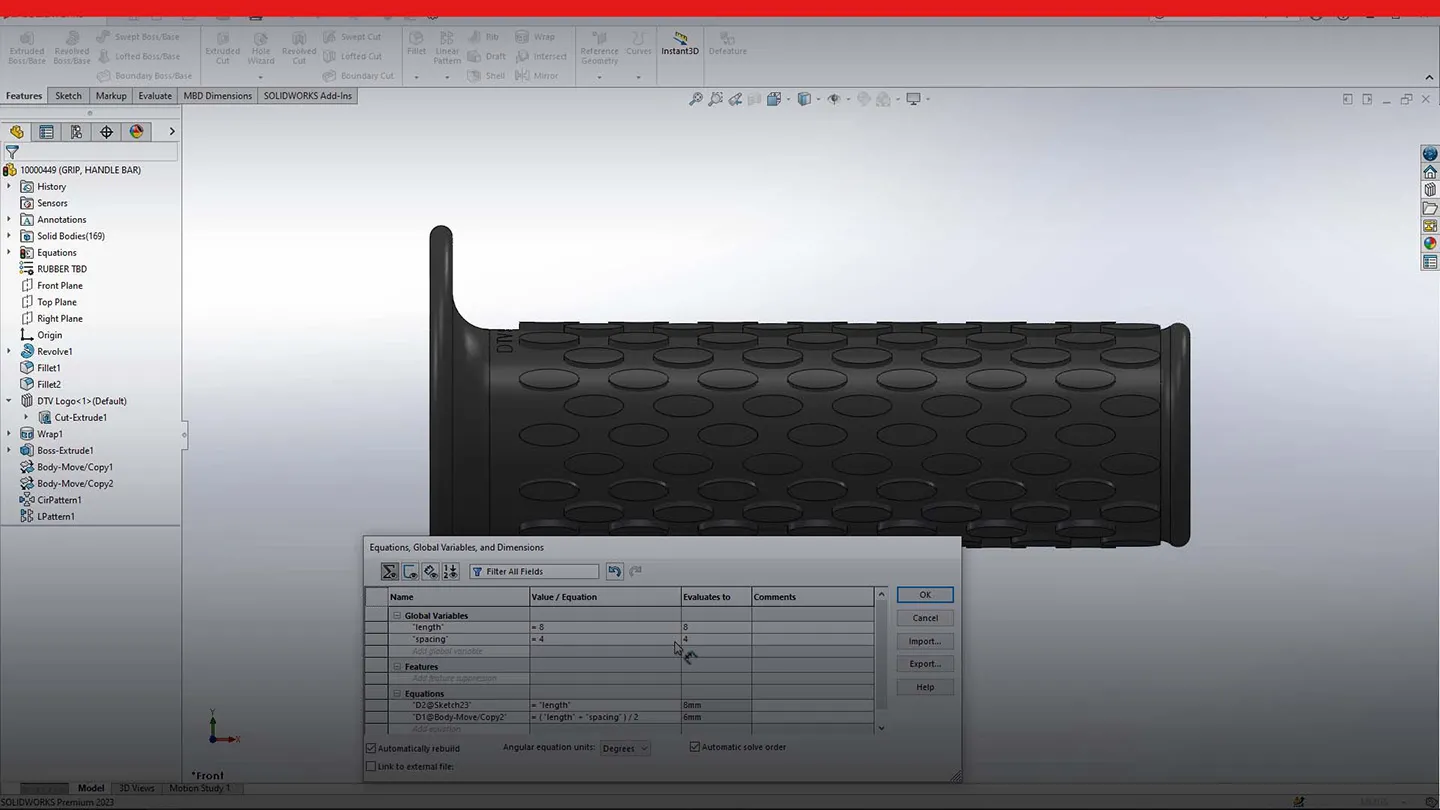Open the SOLIDWORKS Add-Ins tab

(307, 95)
